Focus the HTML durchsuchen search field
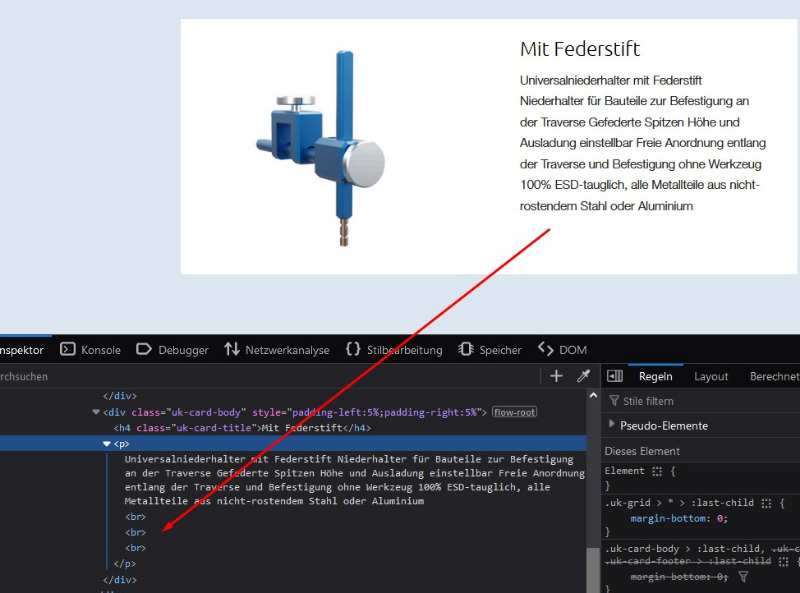The width and height of the screenshot is (800, 593). pyautogui.click(x=268, y=377)
